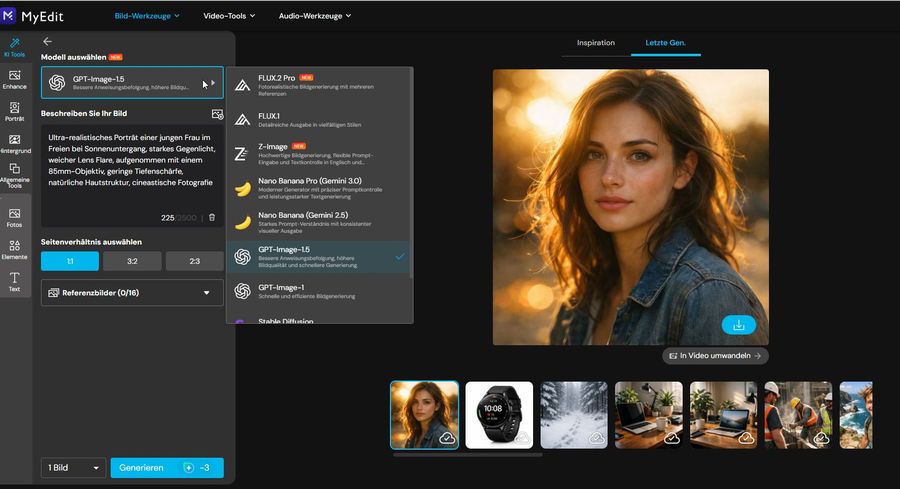Open the Allgemeine Tools sidebar item
Image resolution: width=900 pixels, height=489 pixels.
pyautogui.click(x=14, y=176)
